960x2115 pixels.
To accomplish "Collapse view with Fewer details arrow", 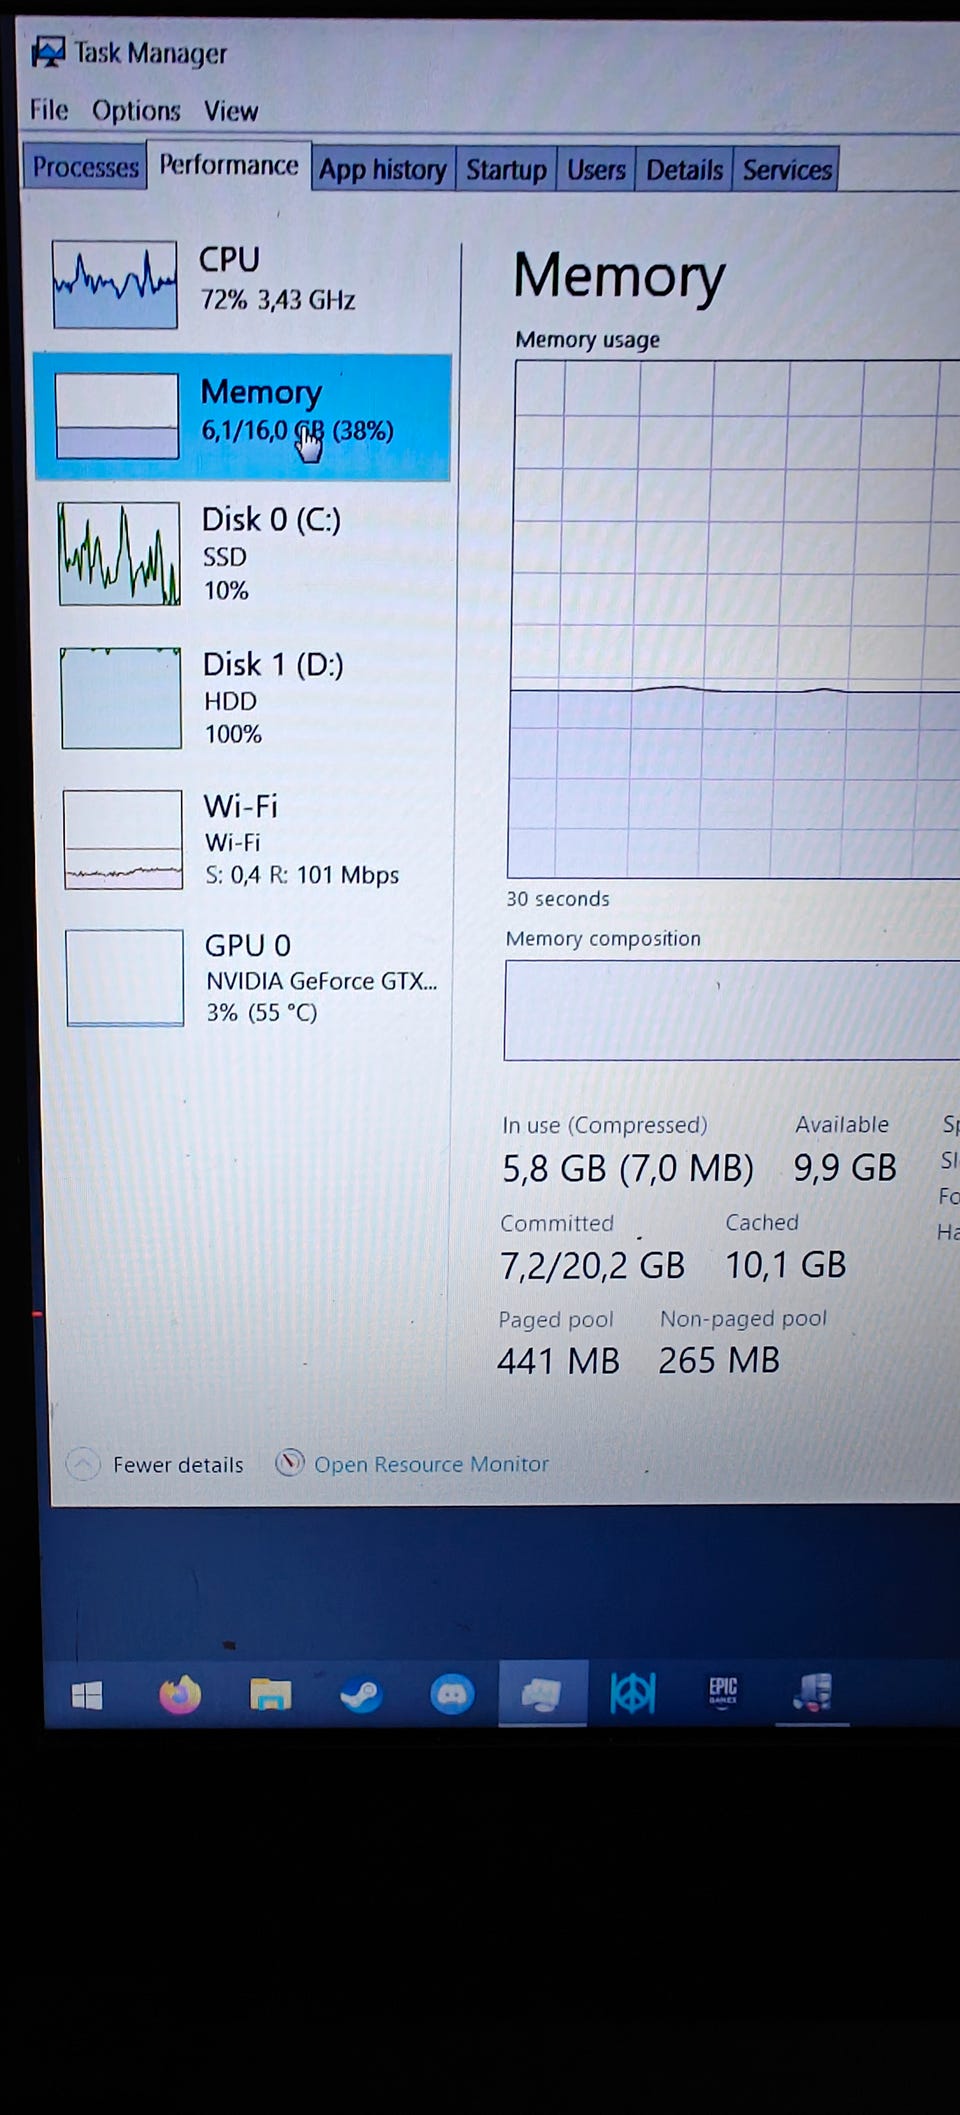I will 83,1464.
